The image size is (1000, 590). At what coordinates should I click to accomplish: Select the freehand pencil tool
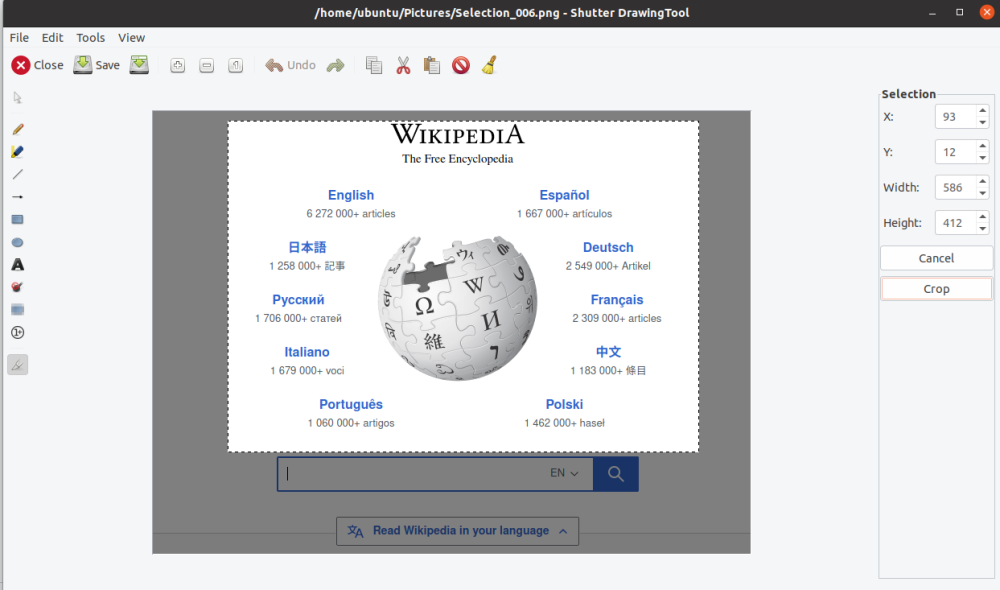pyautogui.click(x=17, y=129)
